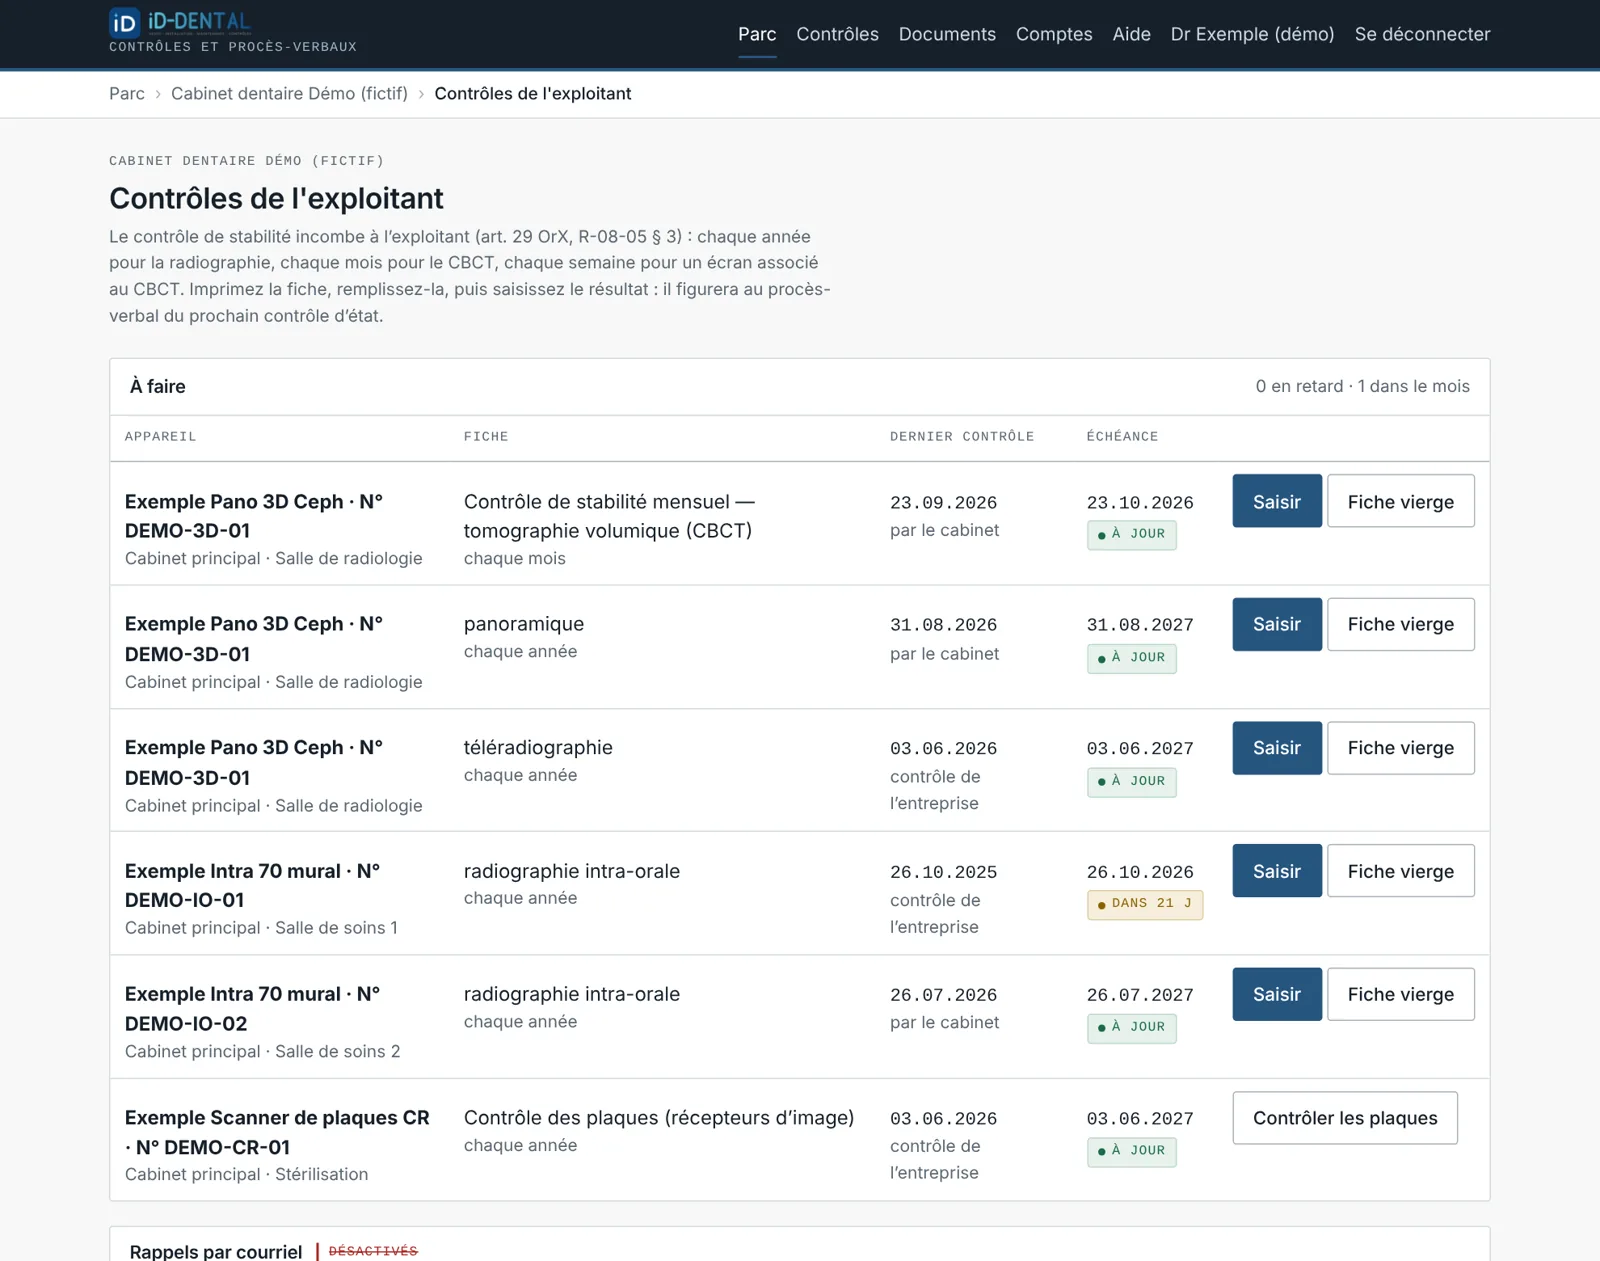The image size is (1600, 1261).
Task: Click the Exemple Scanner de plaques CR device name
Action: pos(277,1132)
